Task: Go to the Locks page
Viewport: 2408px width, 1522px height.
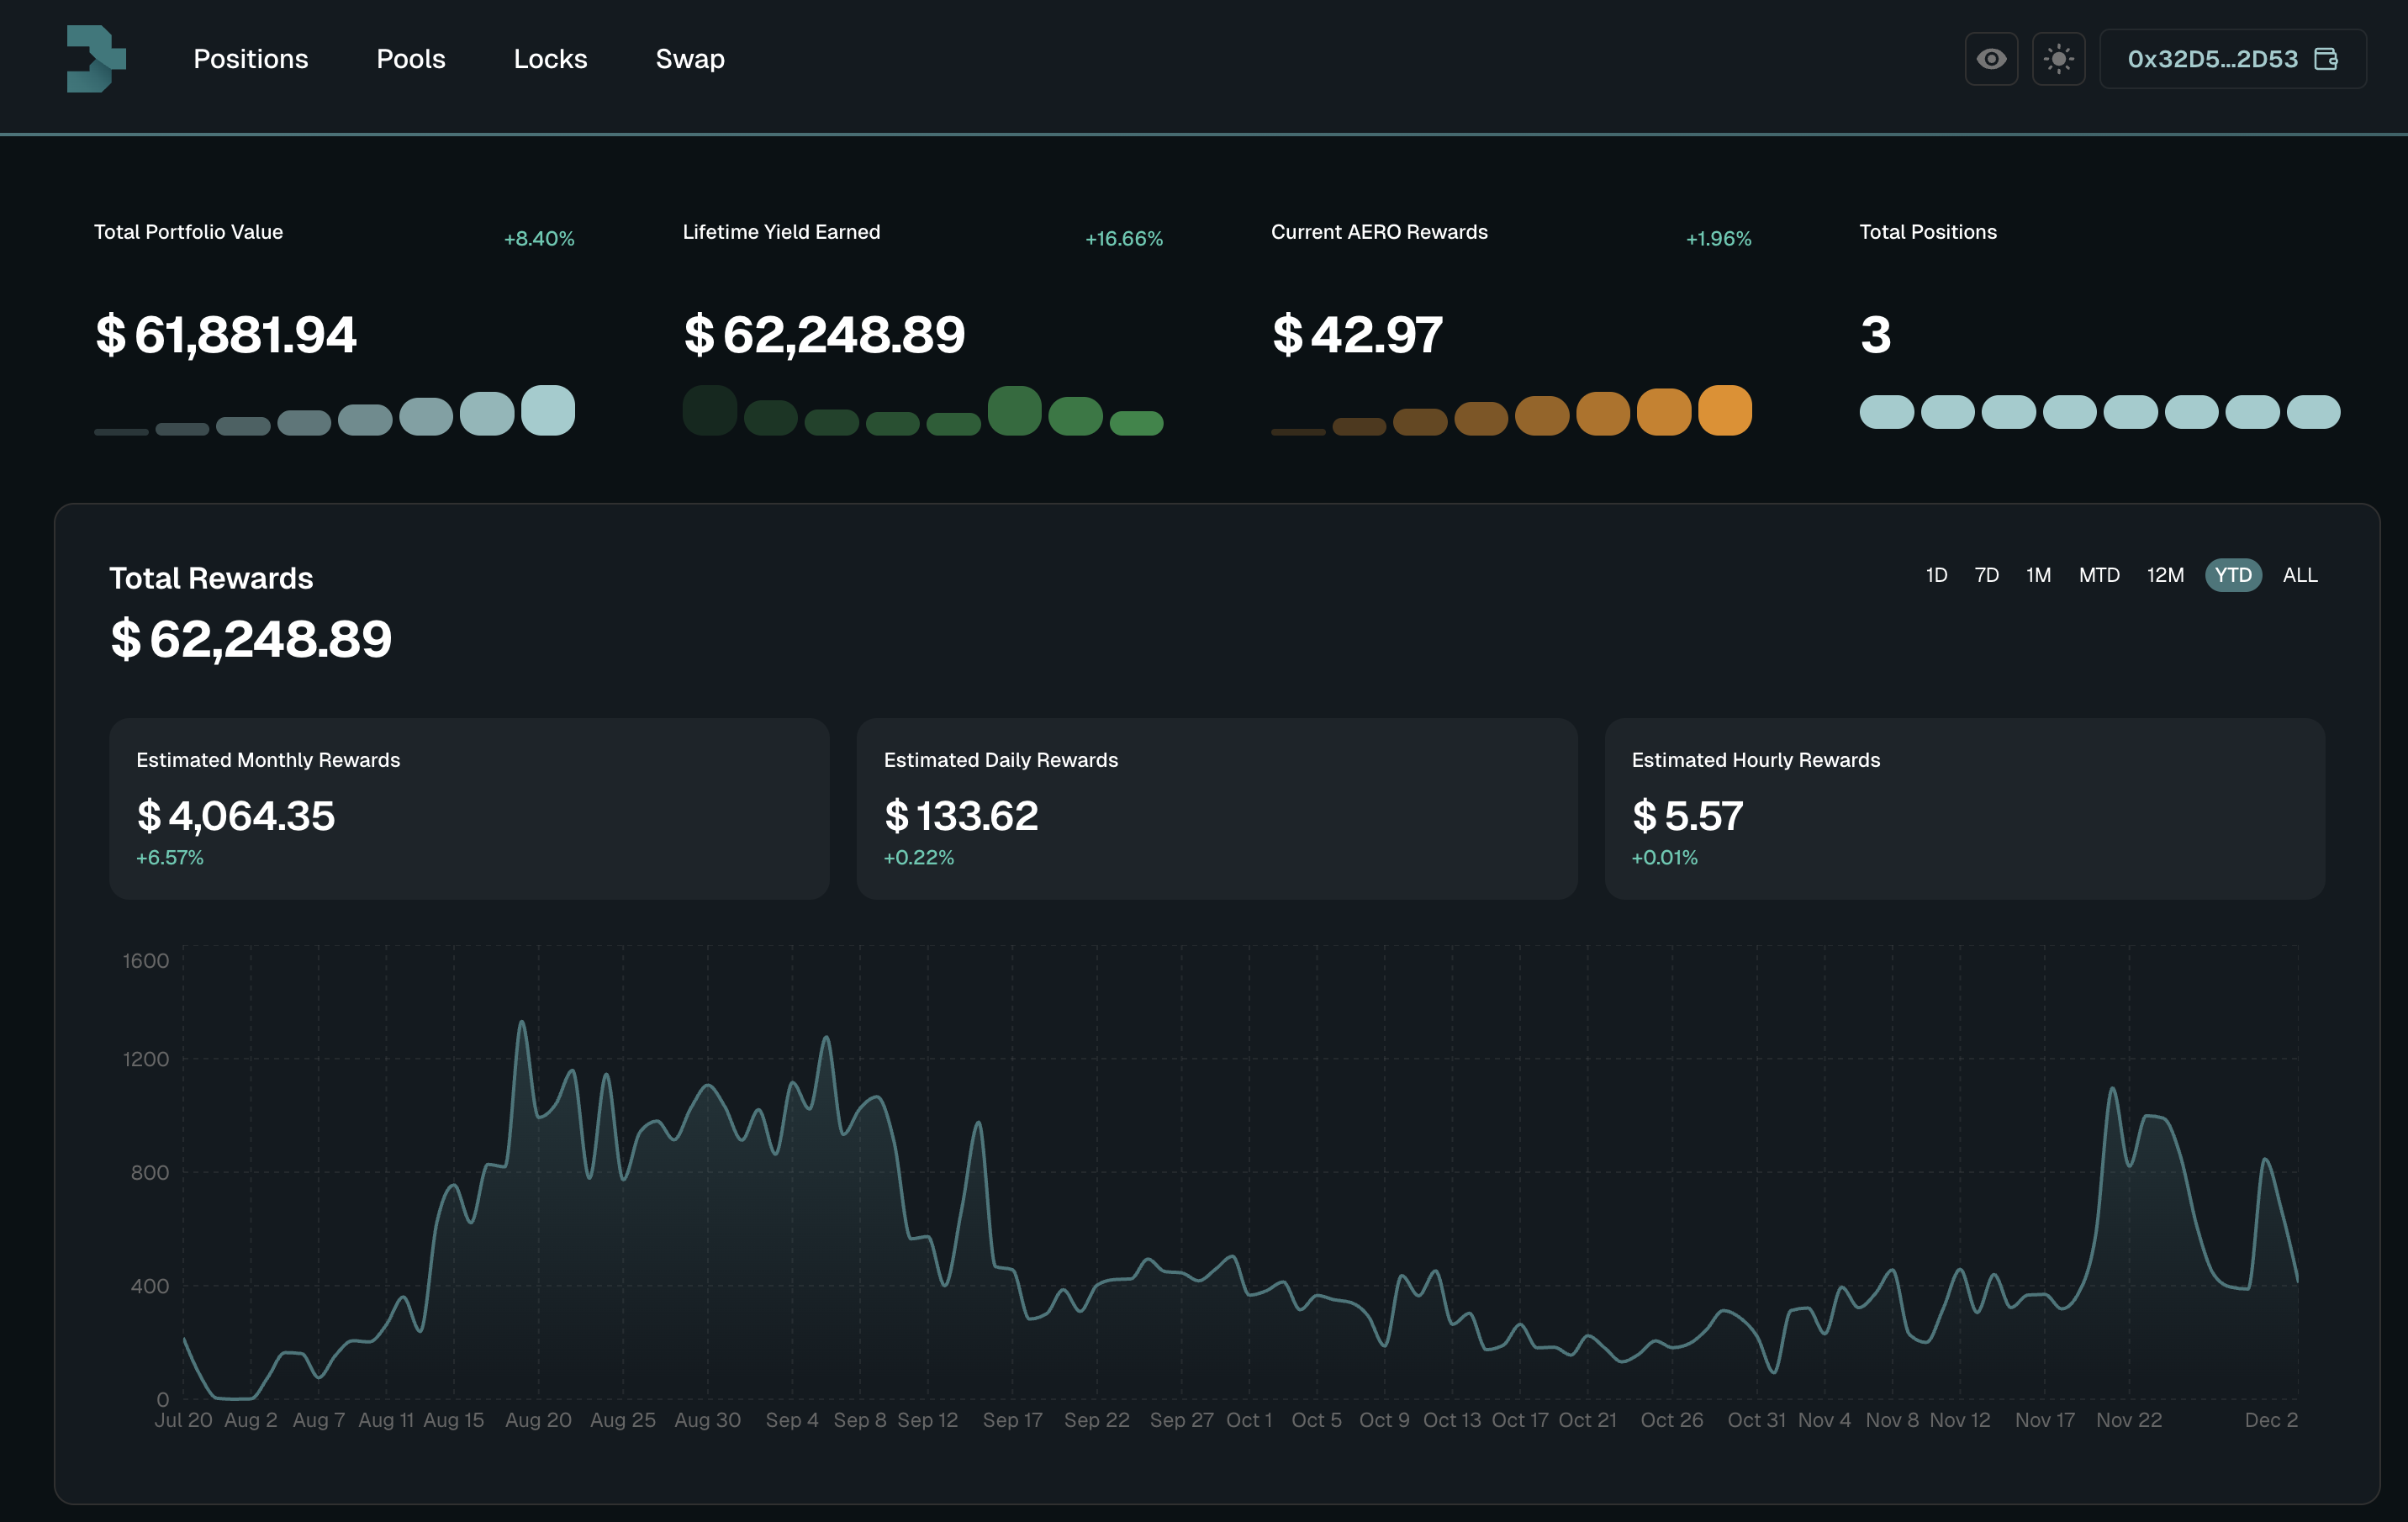Action: pos(550,59)
